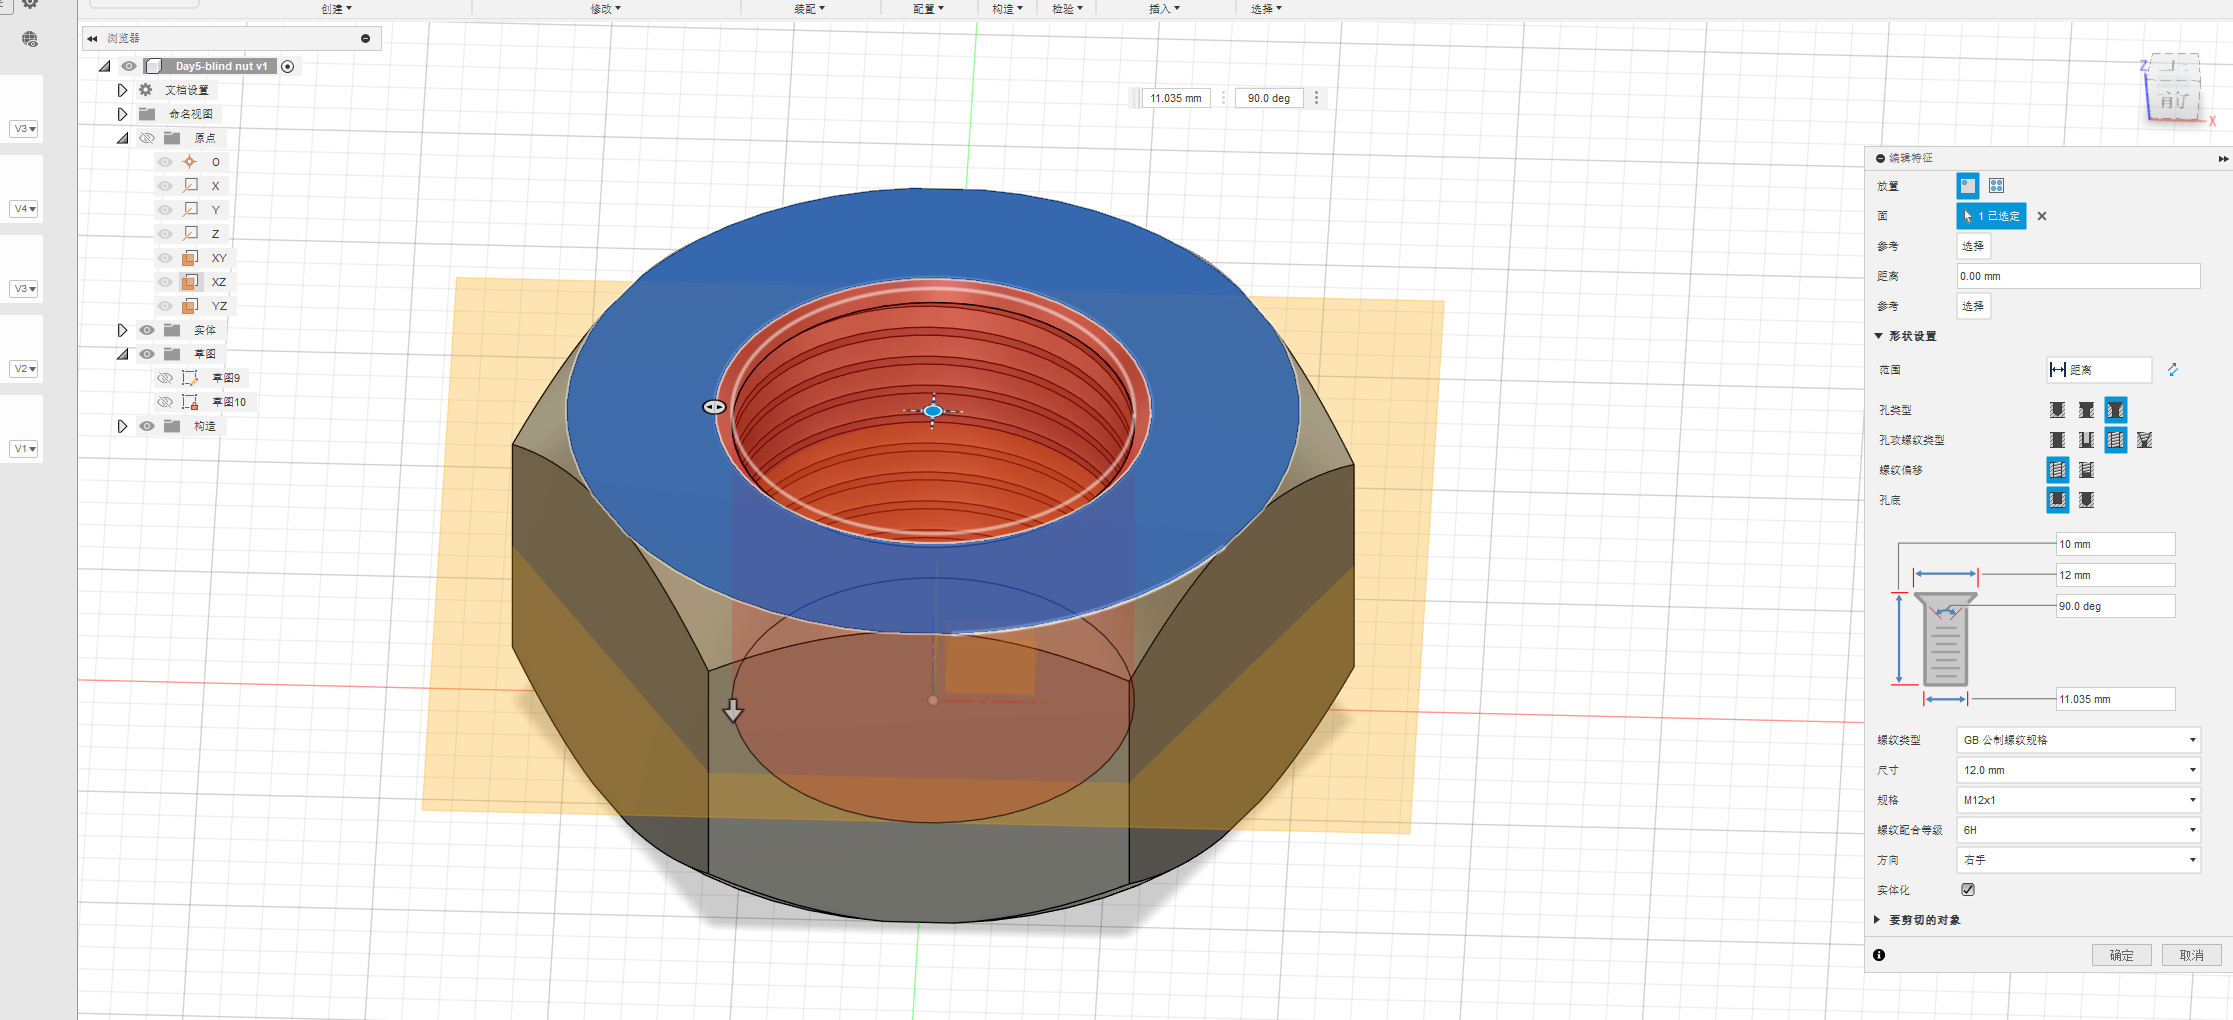The height and width of the screenshot is (1020, 2233).
Task: Clear the selected face with the X icon
Action: tap(2042, 216)
